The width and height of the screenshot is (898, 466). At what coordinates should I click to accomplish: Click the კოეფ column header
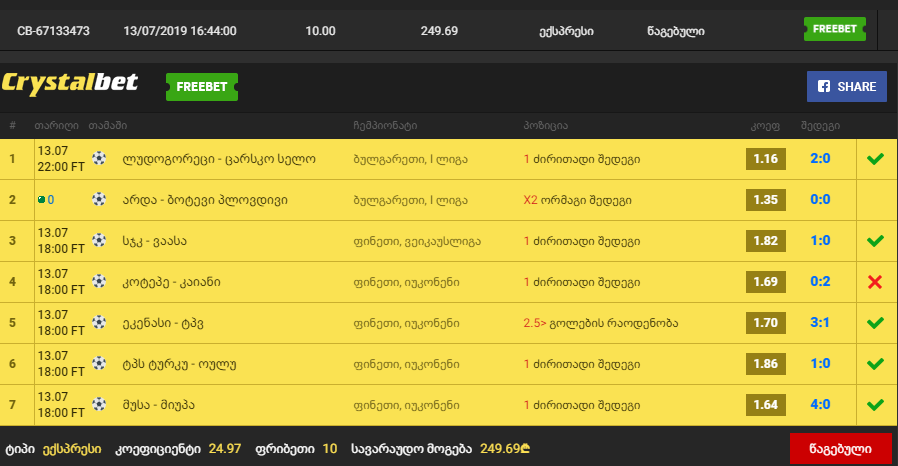pos(765,126)
